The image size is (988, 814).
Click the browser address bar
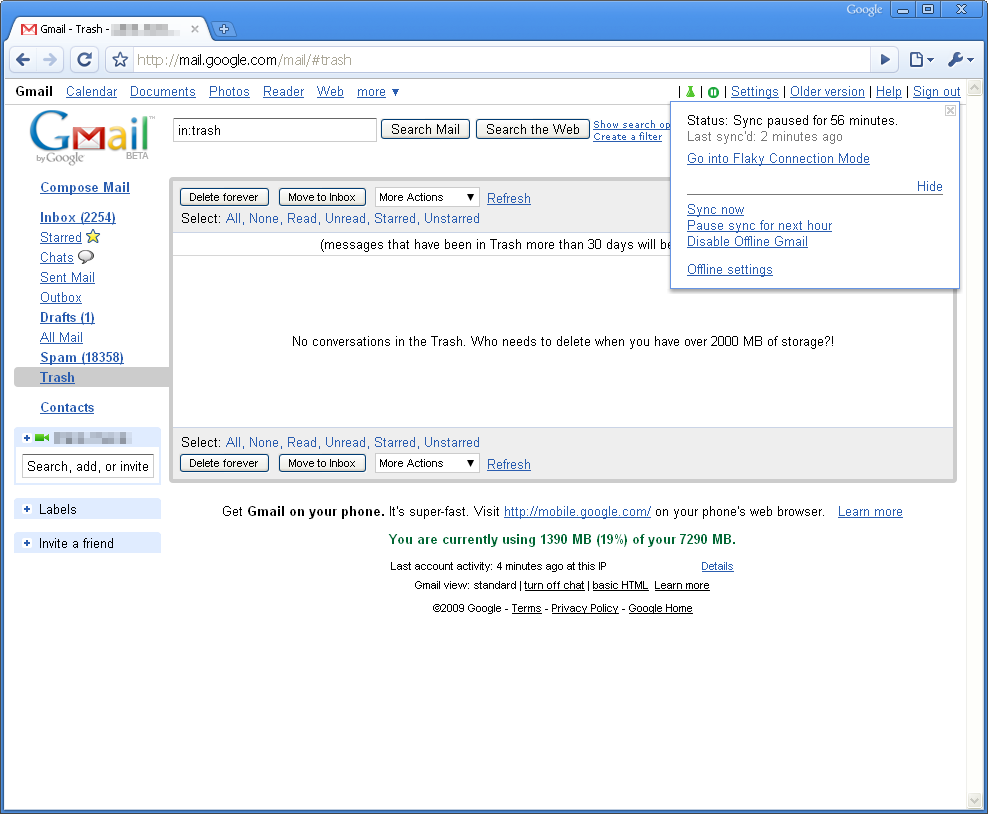[501, 60]
